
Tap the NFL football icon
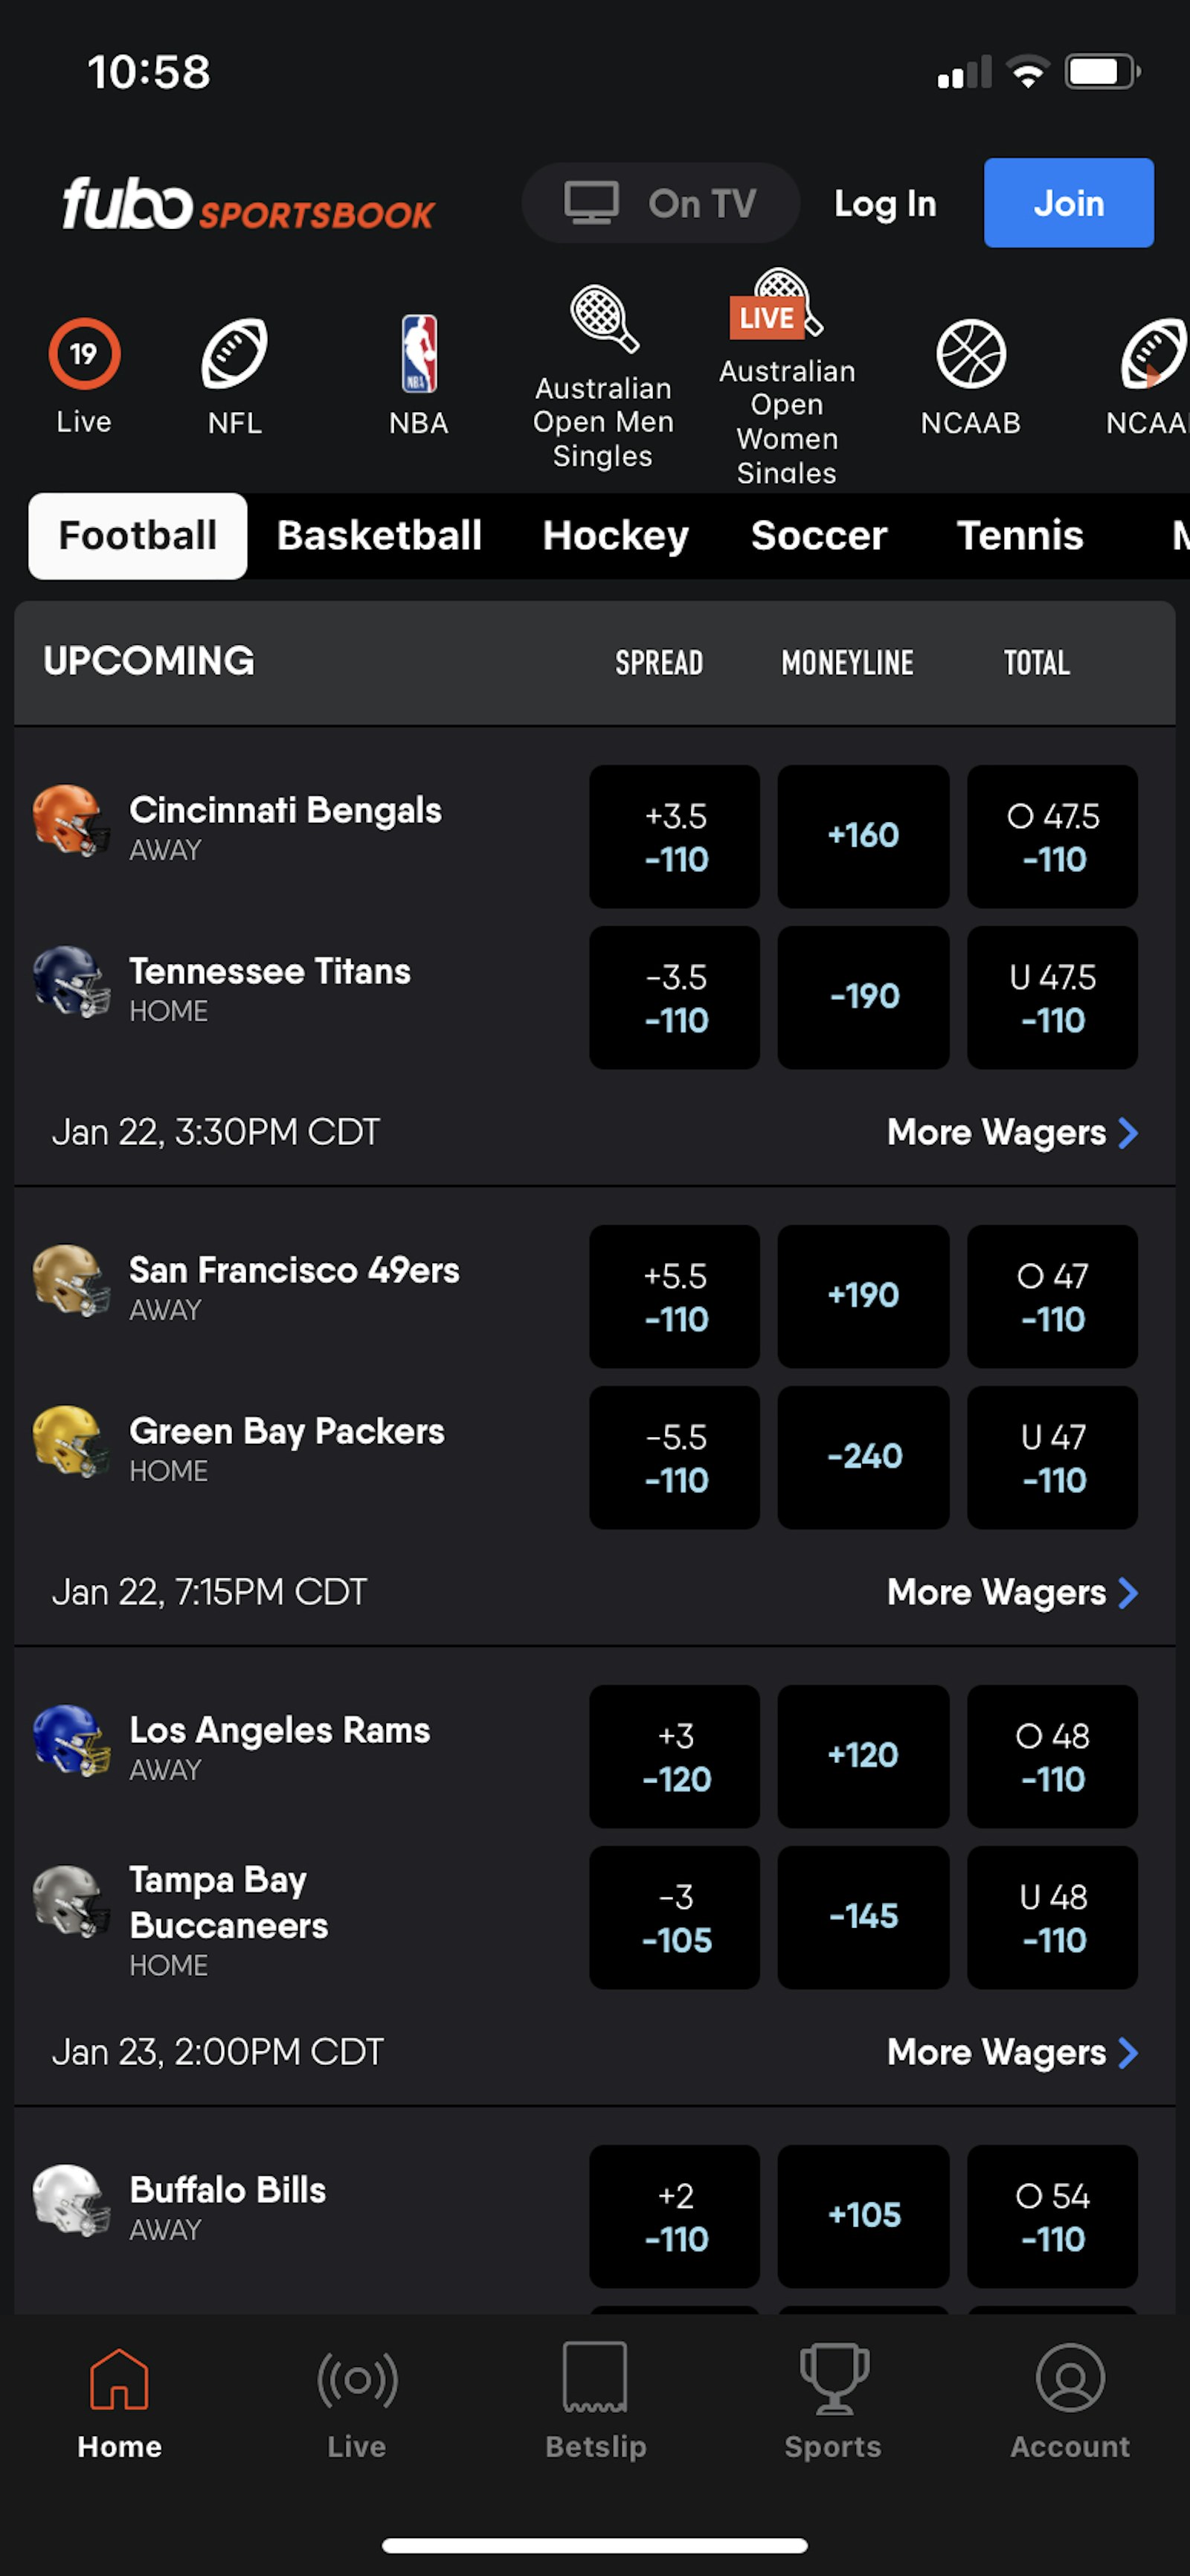(x=235, y=355)
